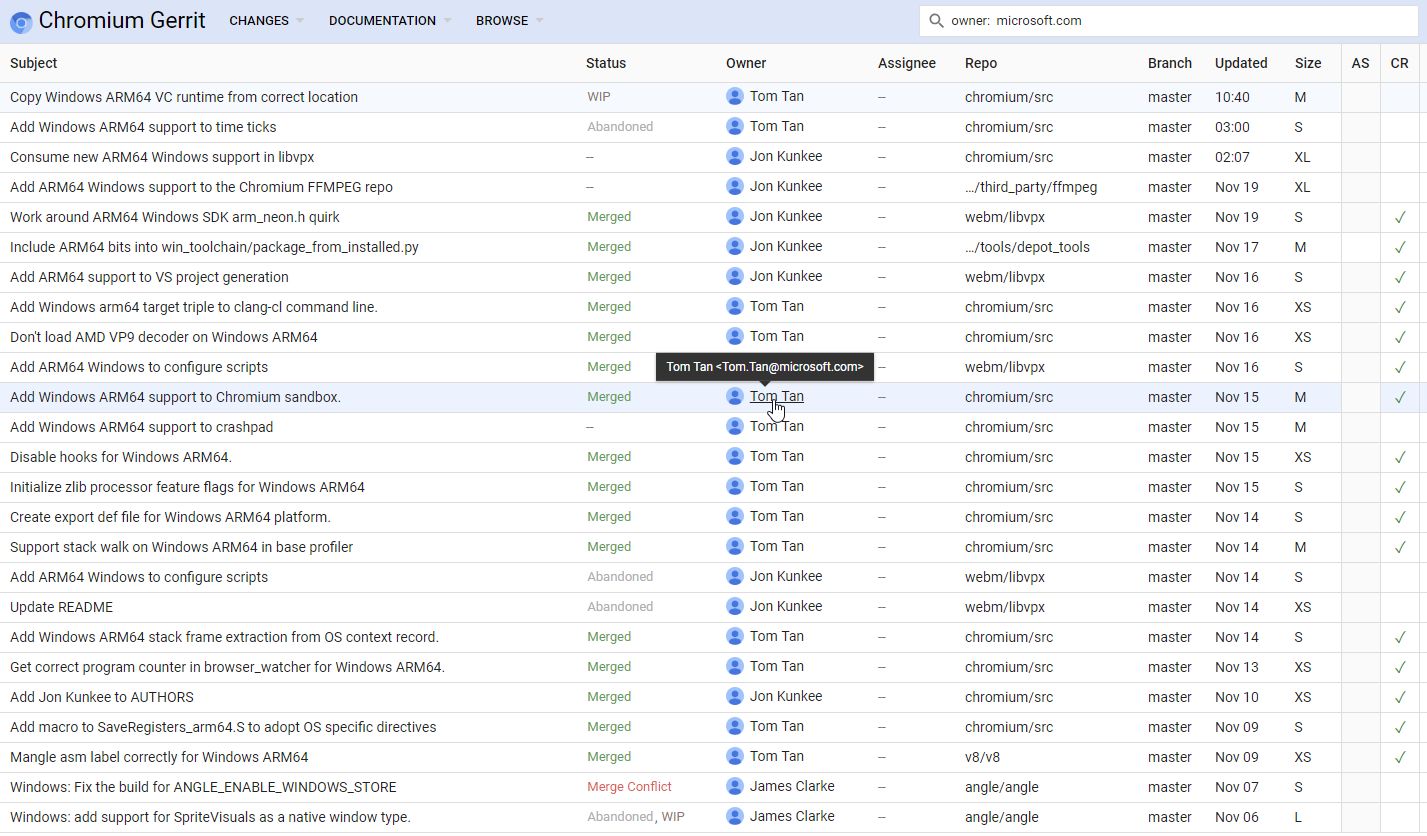This screenshot has height=836, width=1427.
Task: Open change 'Get correct program counter in browser_watcher'
Action: click(227, 667)
